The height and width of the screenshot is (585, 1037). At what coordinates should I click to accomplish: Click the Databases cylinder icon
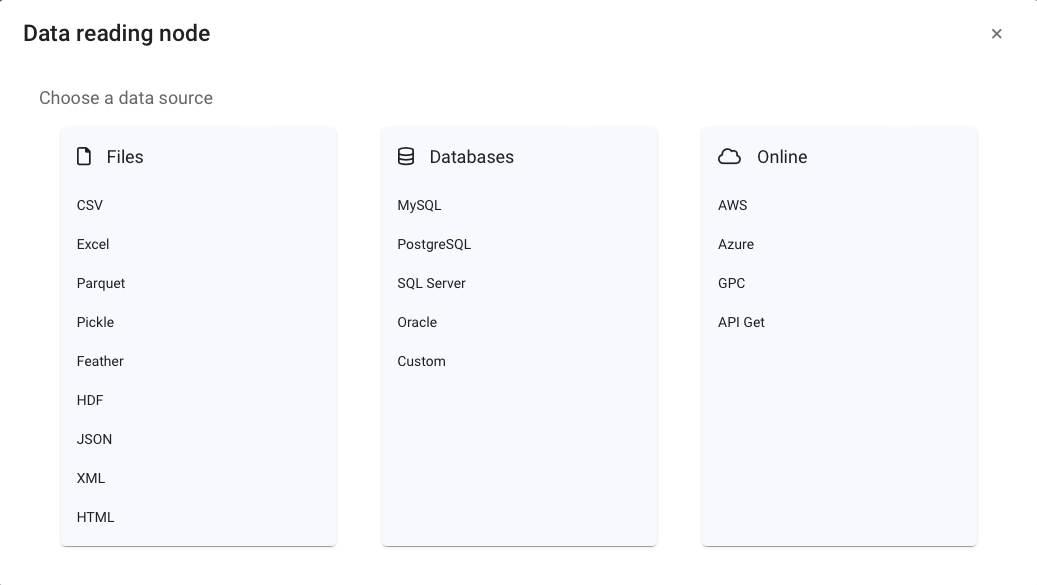406,157
